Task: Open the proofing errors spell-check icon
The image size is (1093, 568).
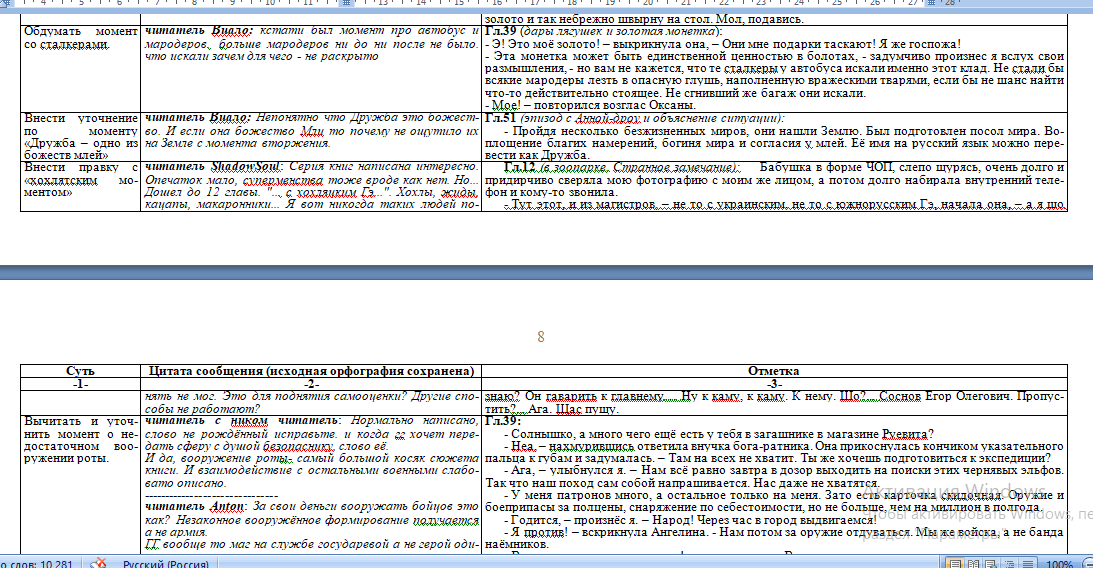Action: coord(98,563)
